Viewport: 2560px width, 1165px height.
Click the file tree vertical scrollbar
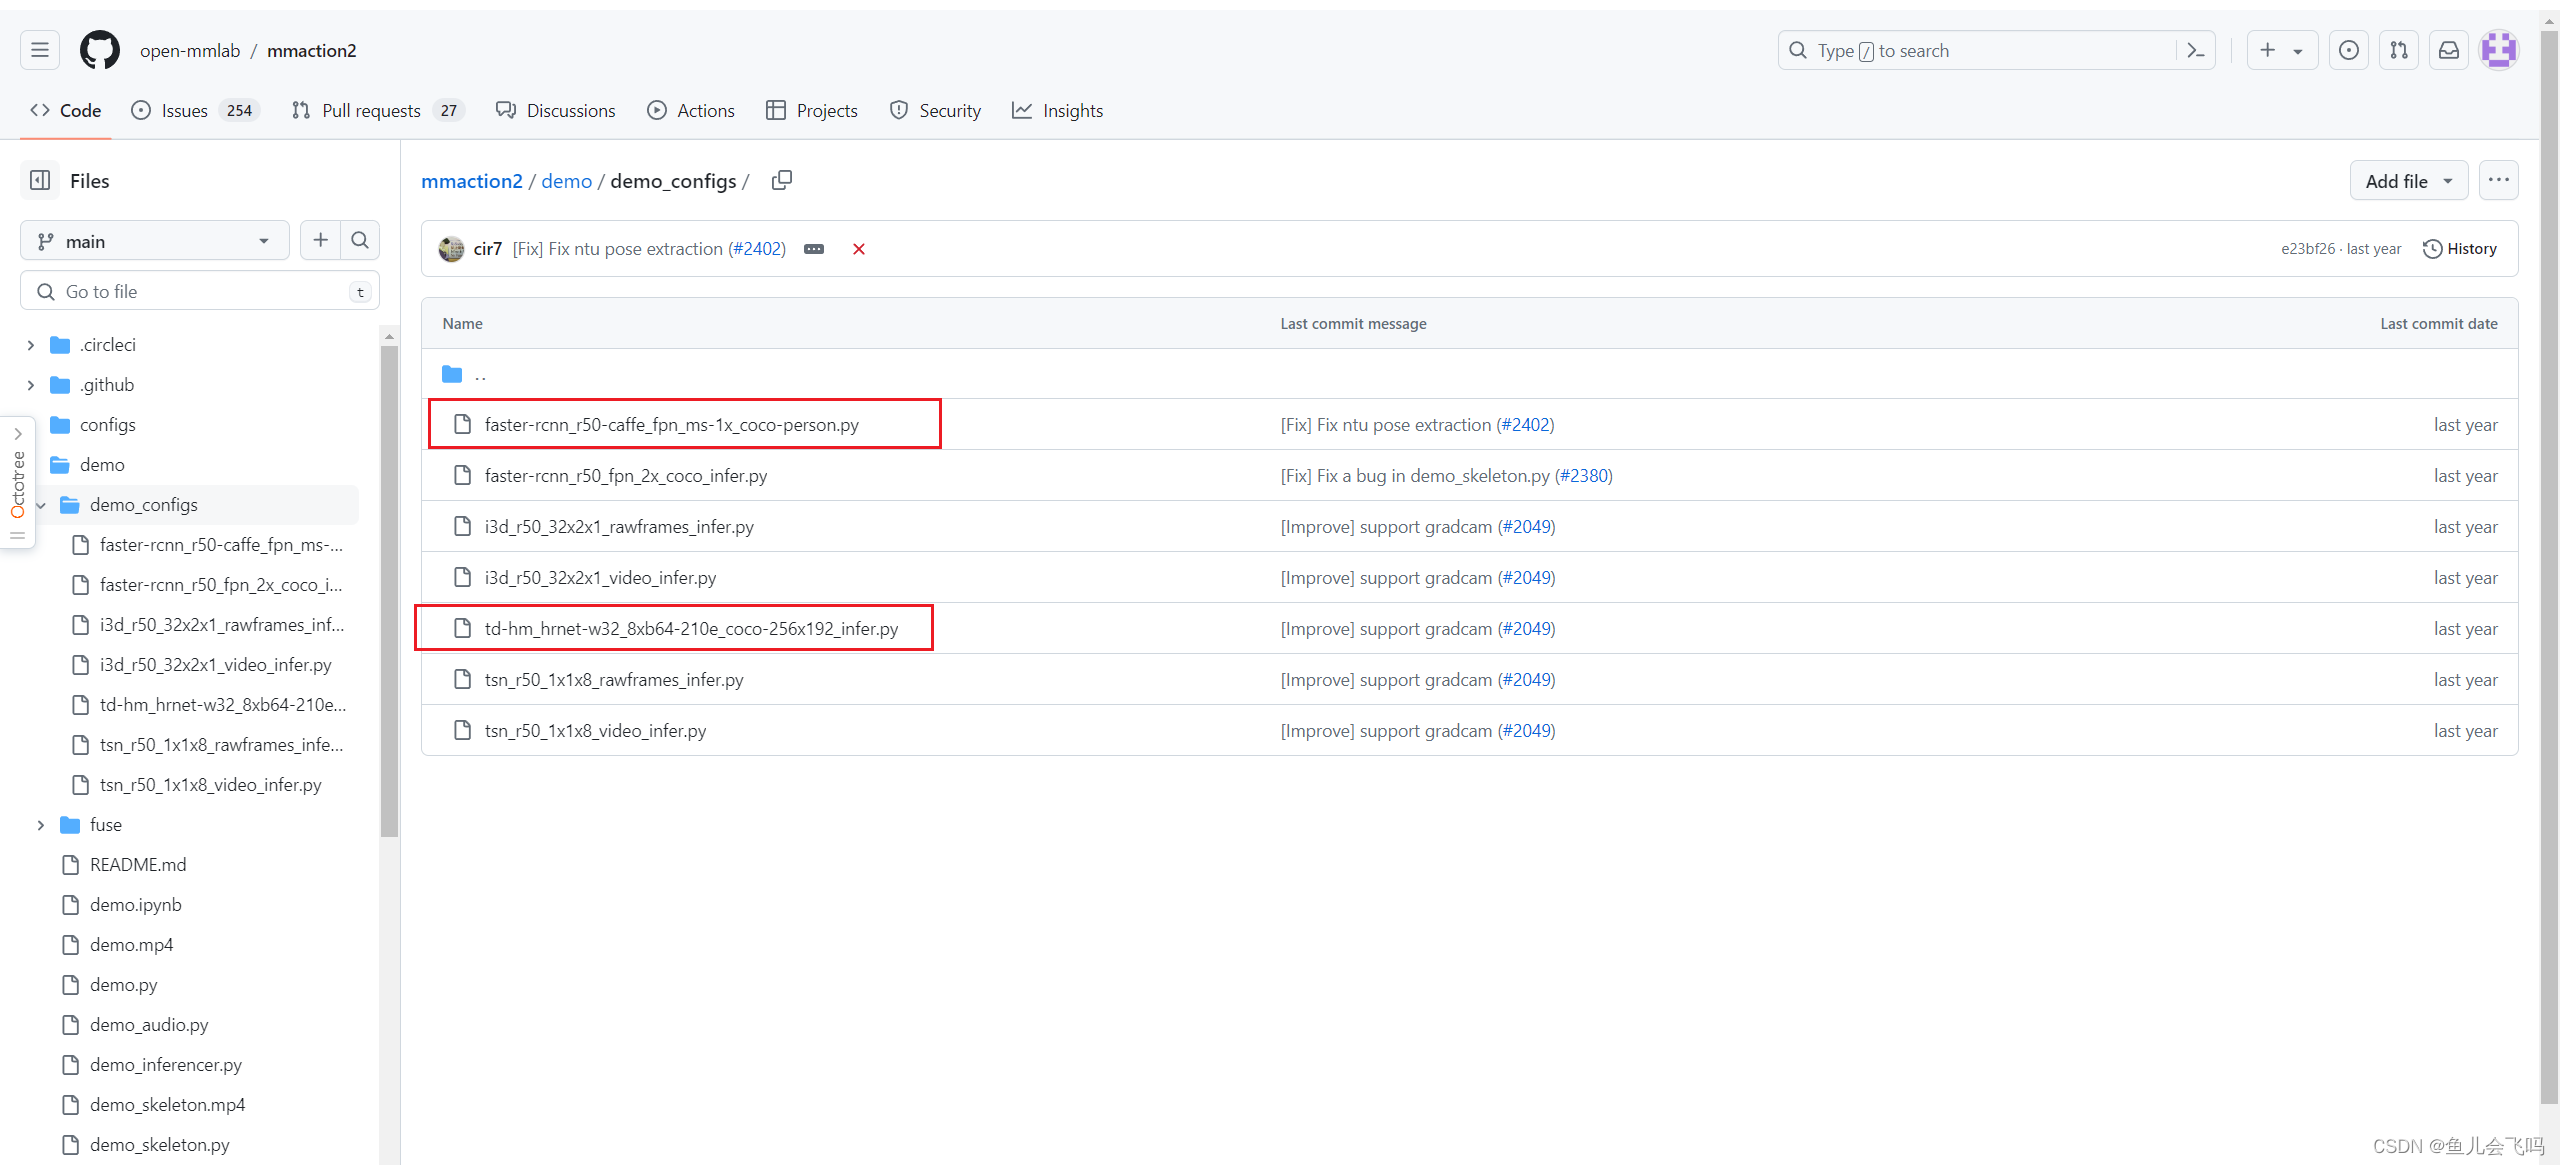click(389, 590)
